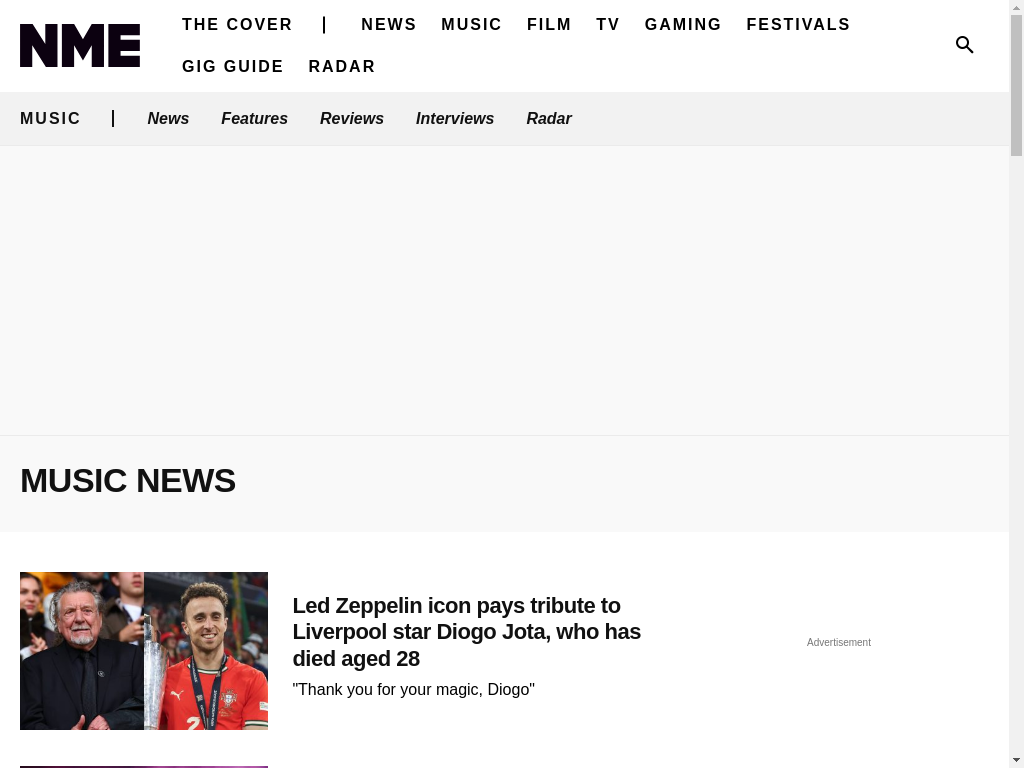
Task: Open the Music top menu item
Action: [x=472, y=24]
